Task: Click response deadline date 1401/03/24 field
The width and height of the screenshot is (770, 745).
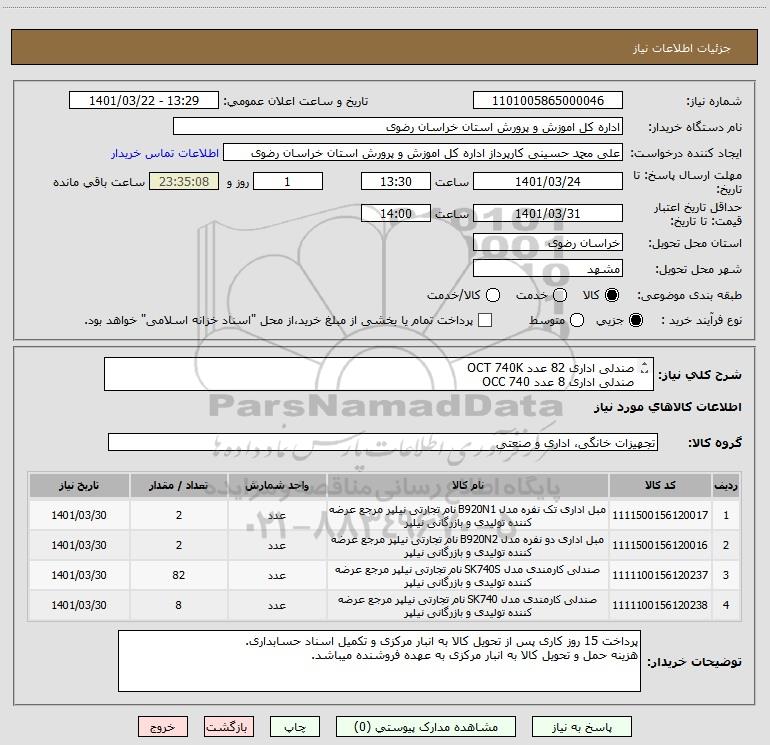Action: [548, 181]
